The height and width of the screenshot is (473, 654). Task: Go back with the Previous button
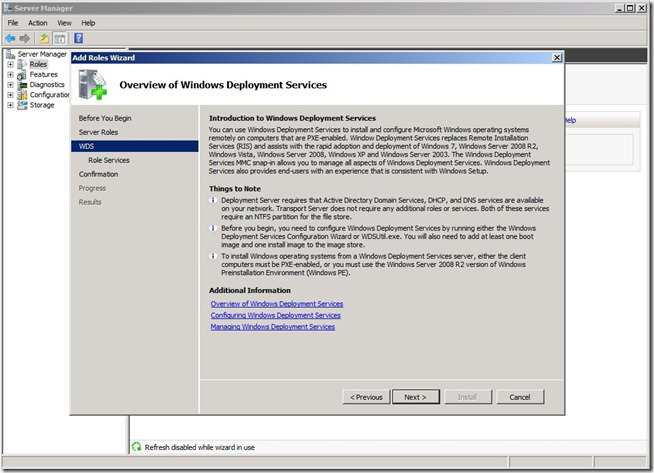coord(365,397)
